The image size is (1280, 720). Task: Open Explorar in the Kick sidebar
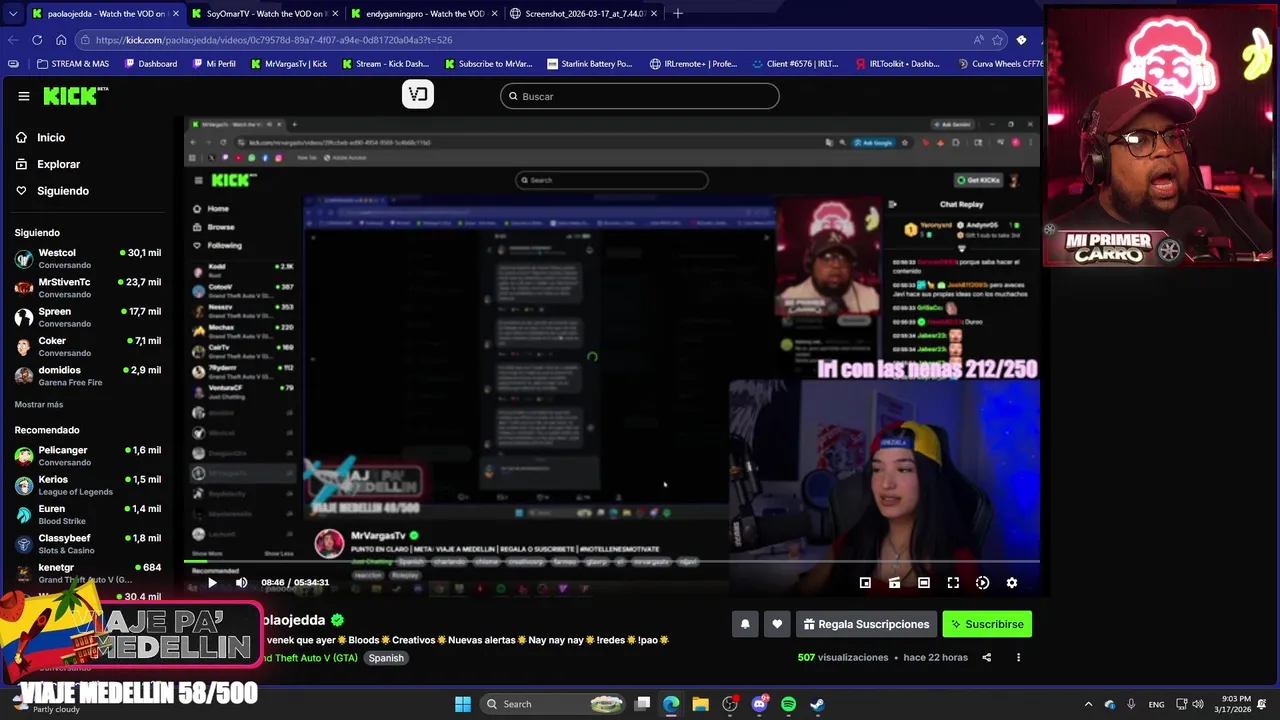58,164
